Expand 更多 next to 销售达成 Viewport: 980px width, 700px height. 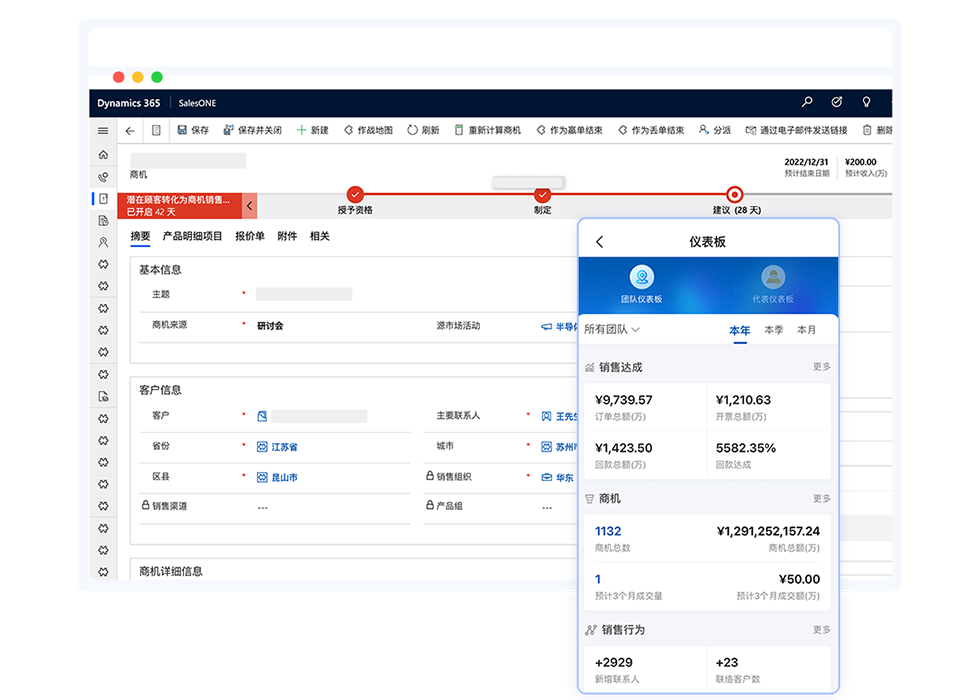(x=821, y=367)
